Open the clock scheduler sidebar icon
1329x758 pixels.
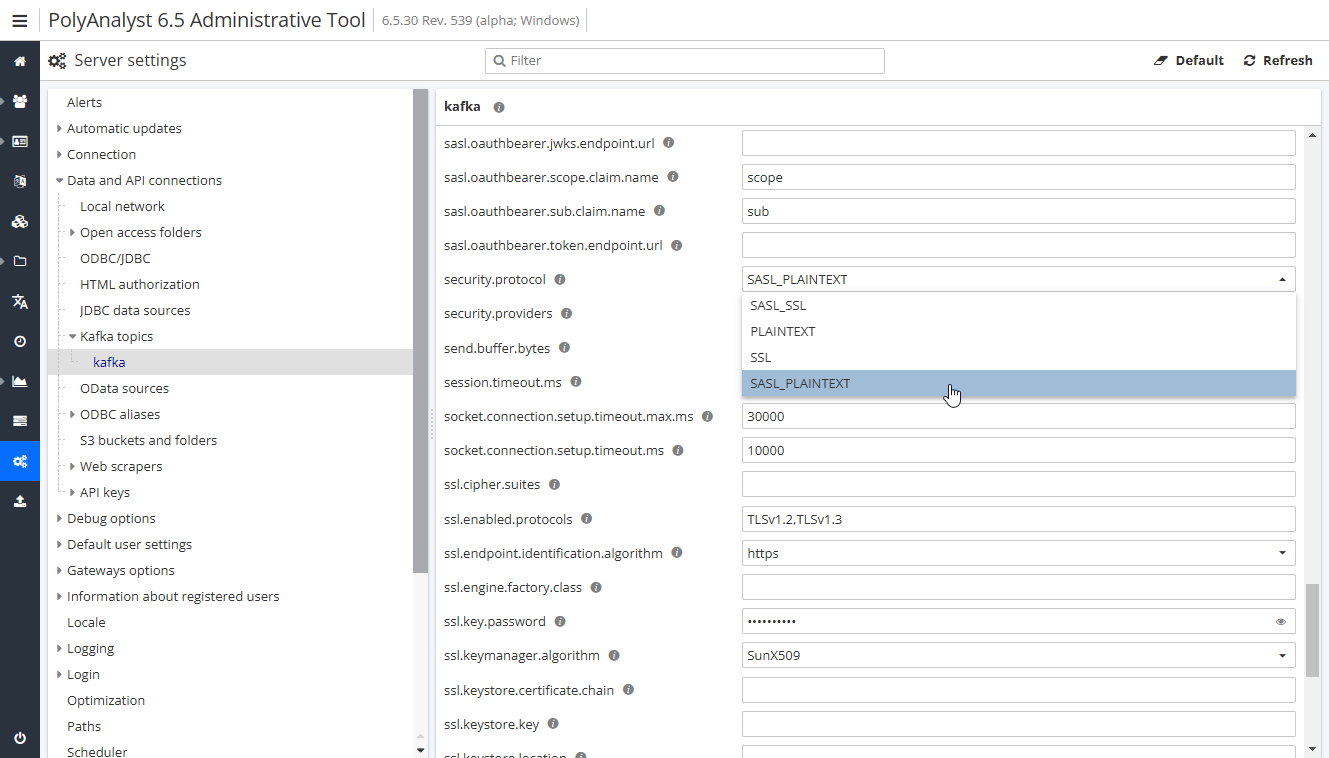(x=19, y=341)
